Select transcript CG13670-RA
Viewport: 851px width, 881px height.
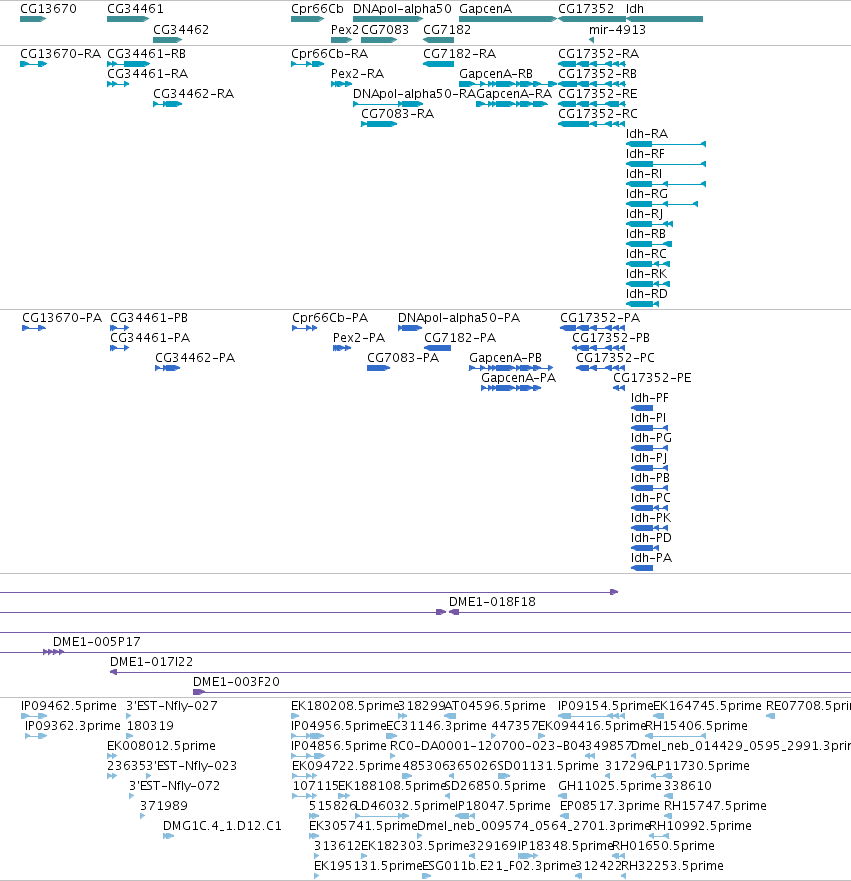33,64
